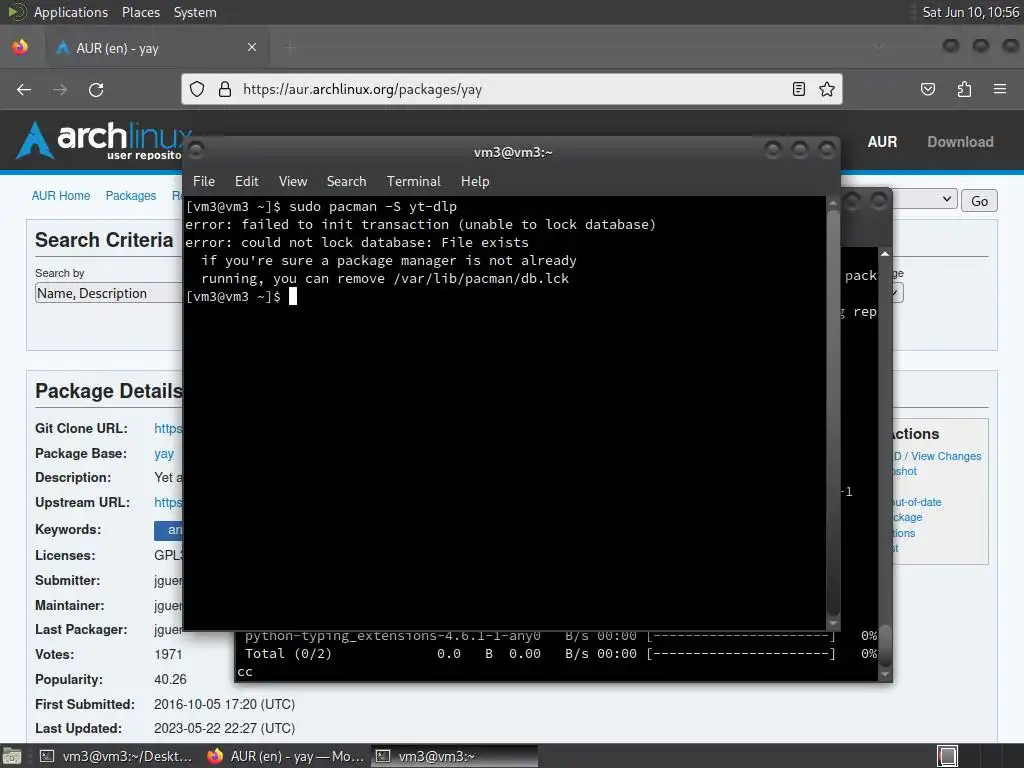Click the address bar URL field
This screenshot has width=1024, height=768.
click(513, 89)
